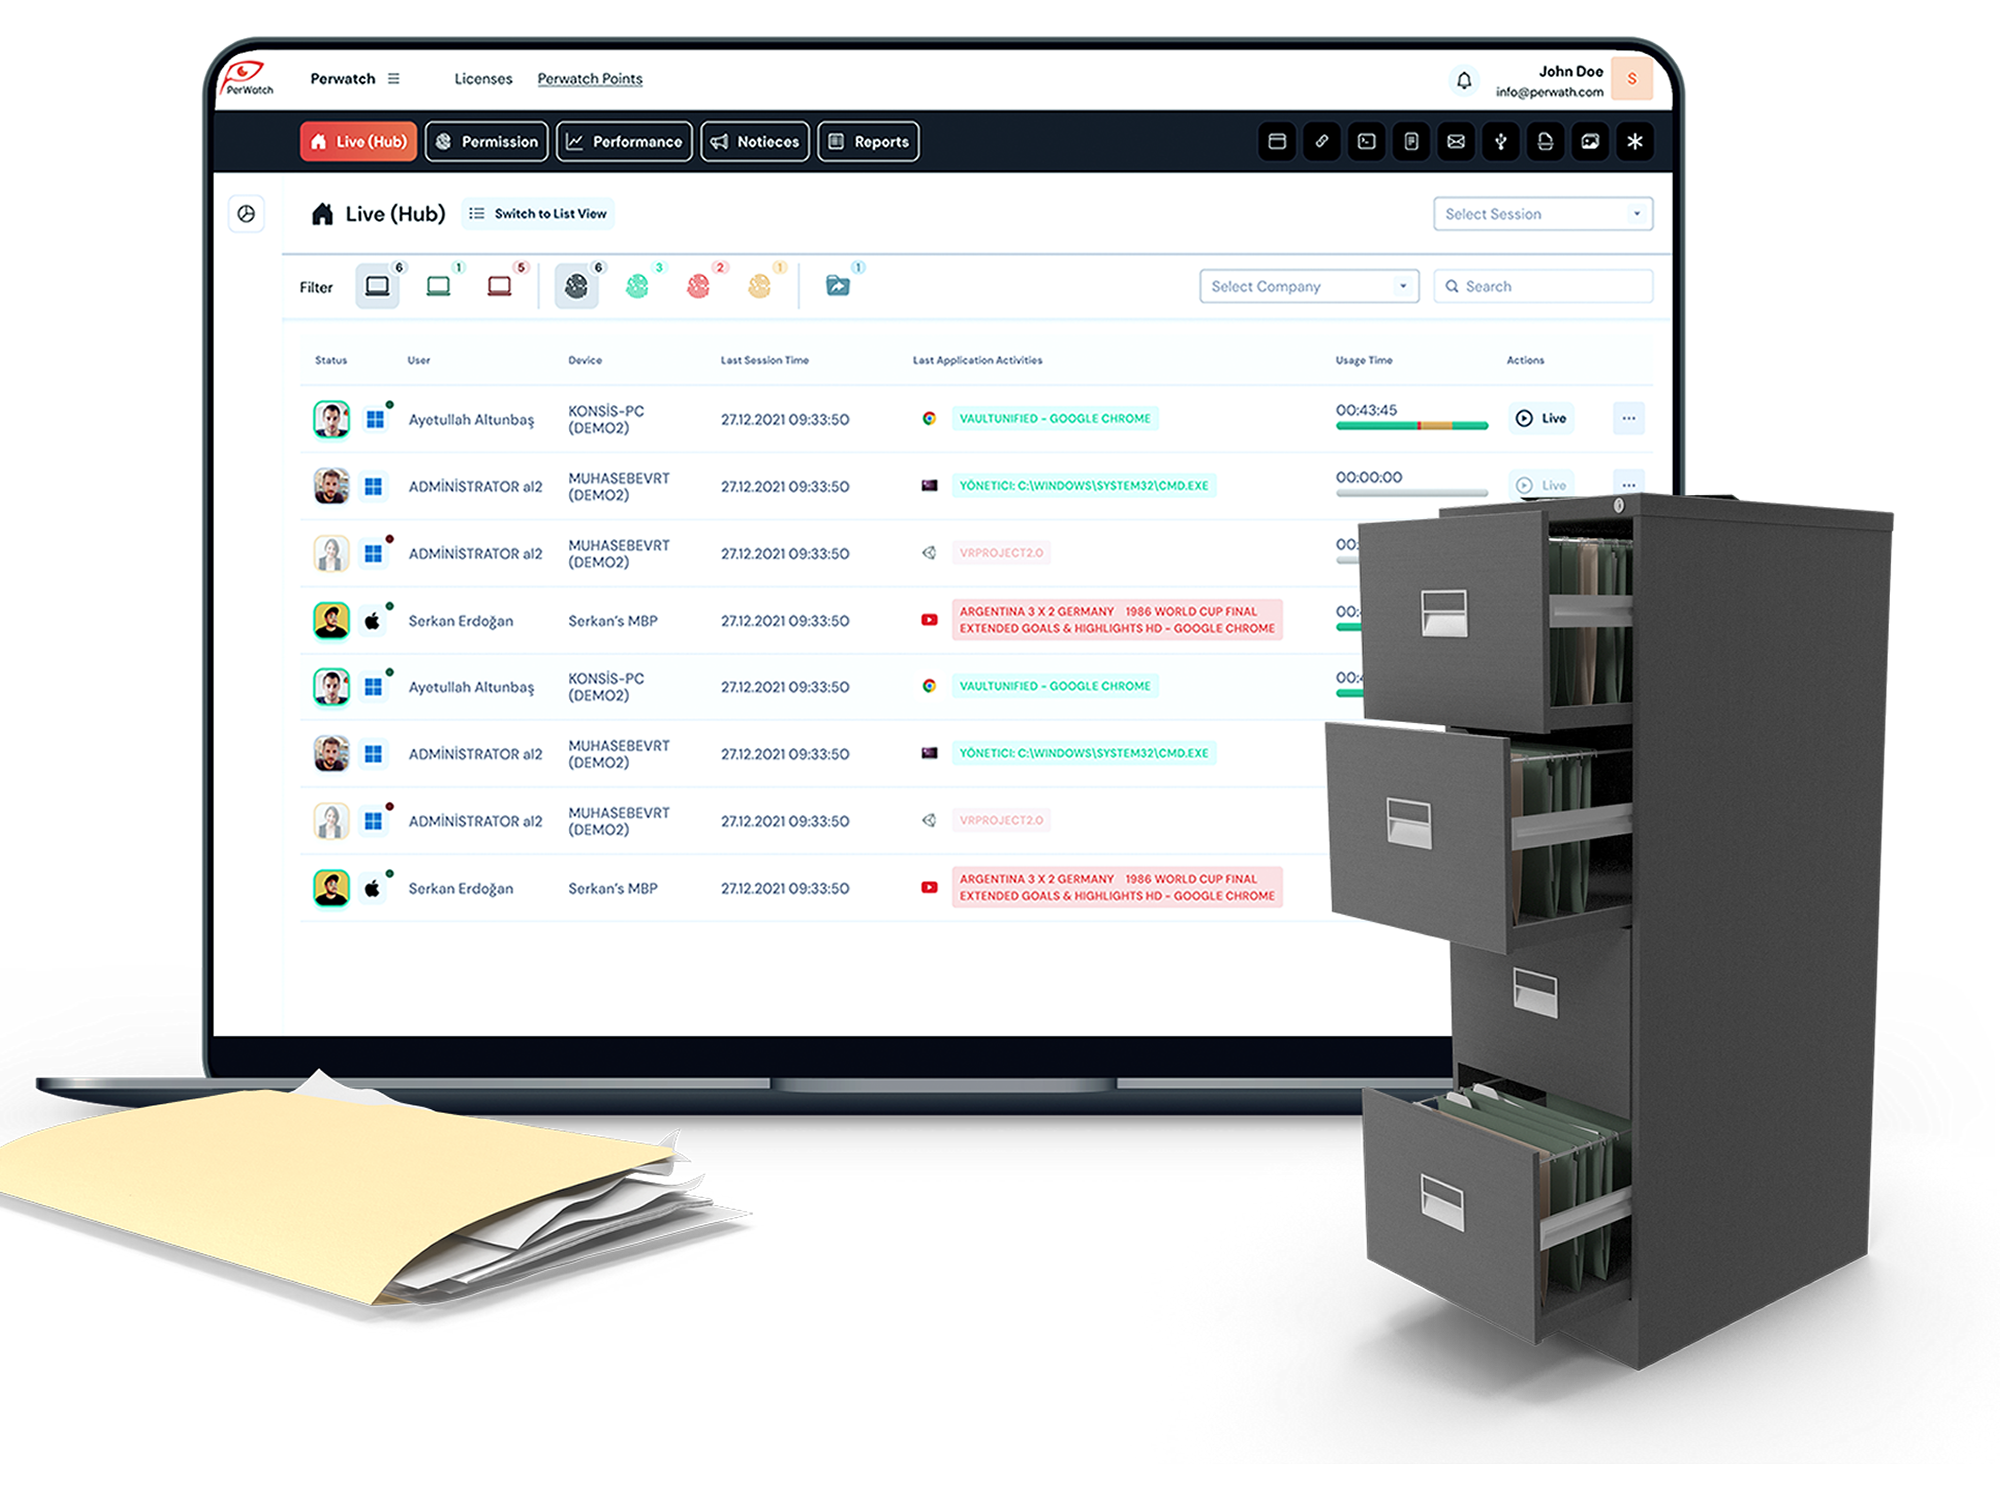Open the mail envelope toolbar icon
This screenshot has width=2000, height=1500.
[1456, 142]
